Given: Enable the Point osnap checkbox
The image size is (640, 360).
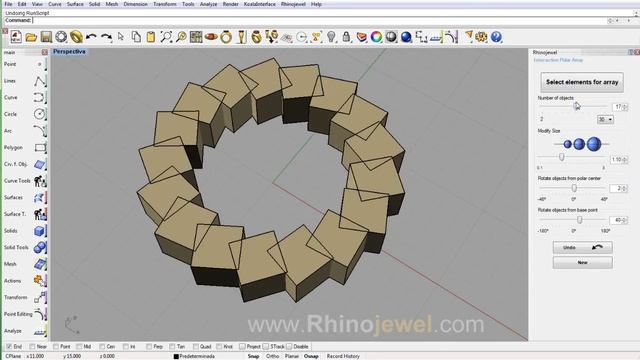Looking at the screenshot, I should [56, 347].
